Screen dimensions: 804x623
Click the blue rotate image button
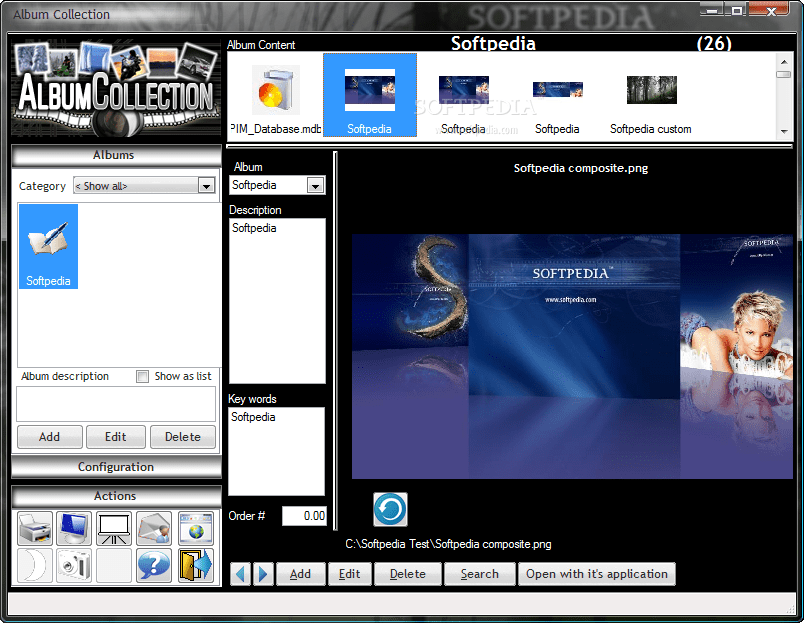(390, 510)
